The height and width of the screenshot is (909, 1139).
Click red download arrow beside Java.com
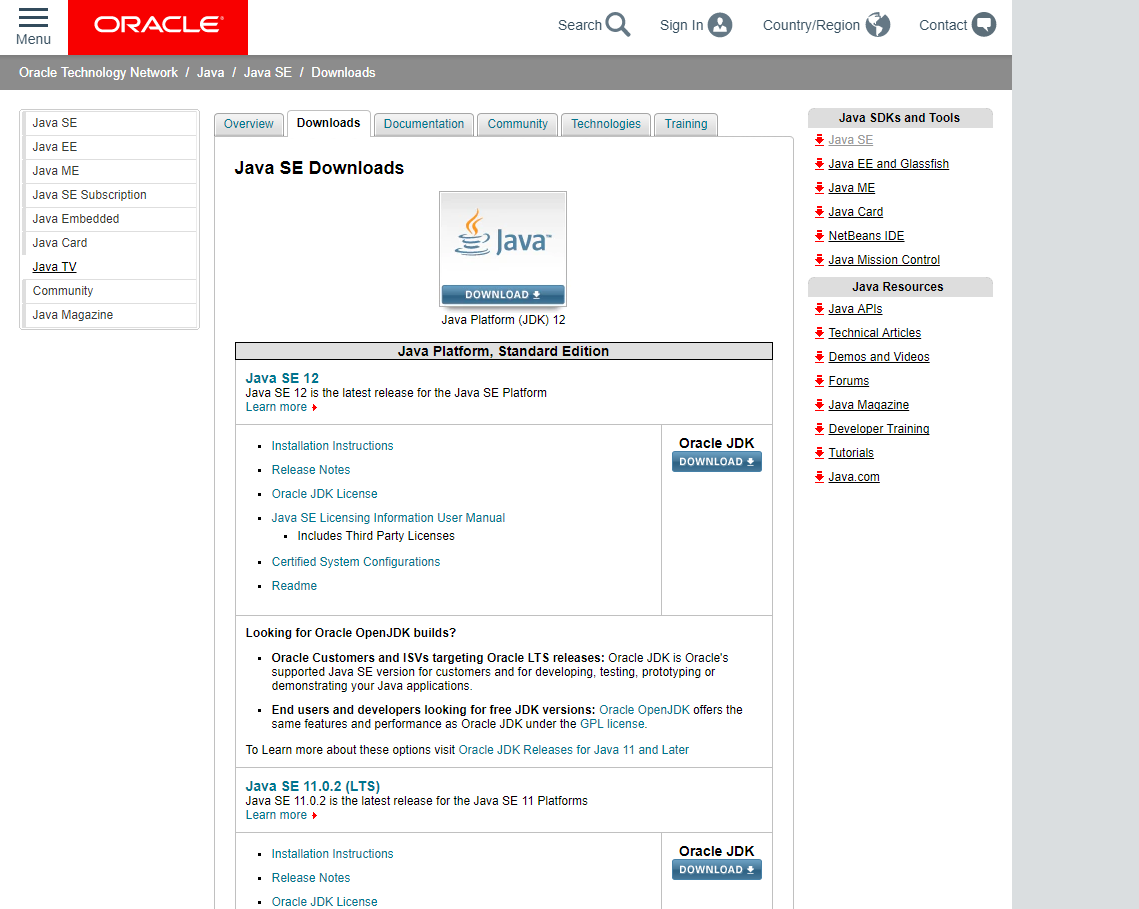[x=819, y=477]
